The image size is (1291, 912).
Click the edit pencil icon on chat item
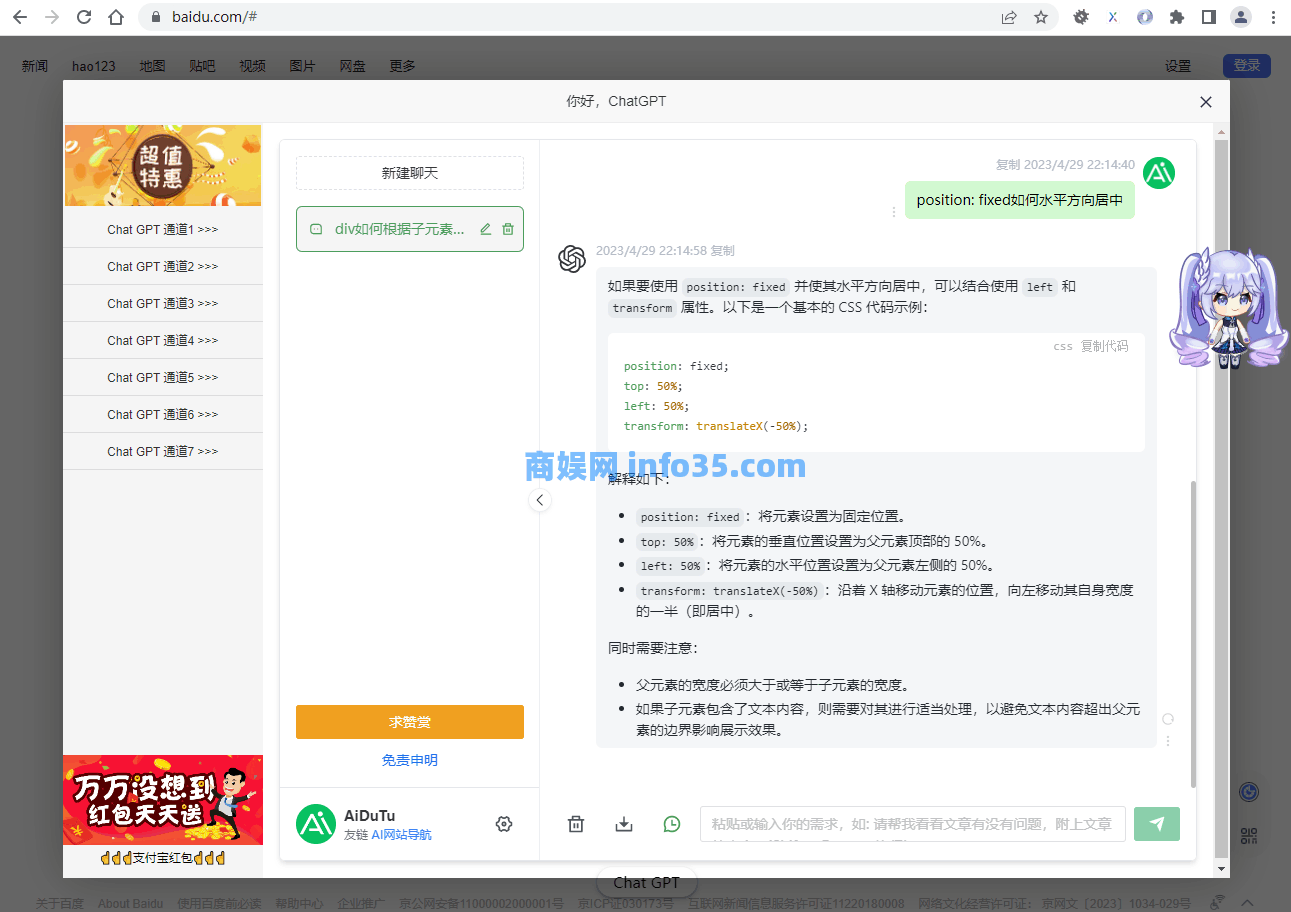486,229
